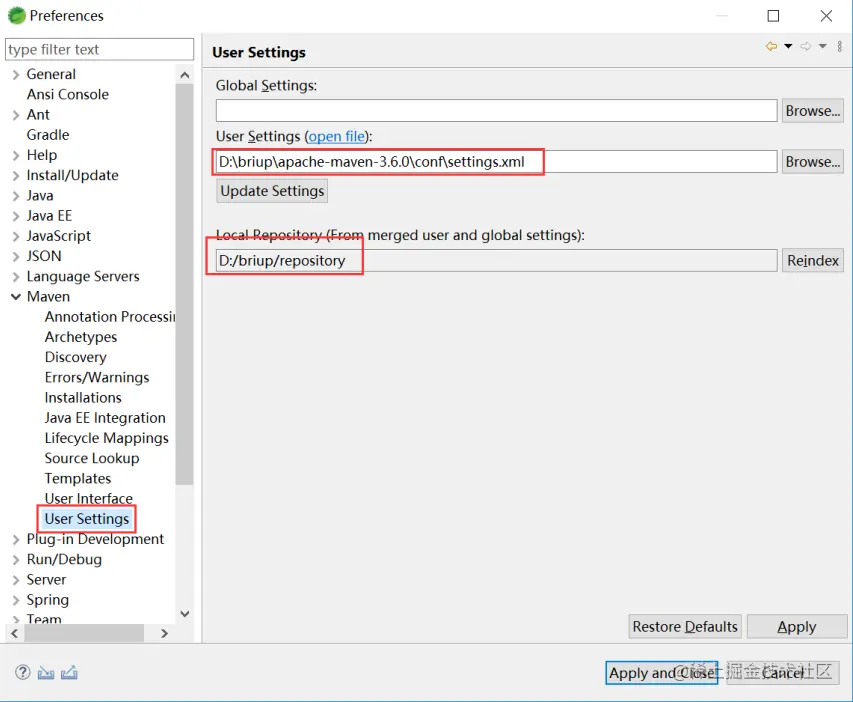This screenshot has width=853, height=702.
Task: Click the import preferences icon
Action: click(x=46, y=673)
